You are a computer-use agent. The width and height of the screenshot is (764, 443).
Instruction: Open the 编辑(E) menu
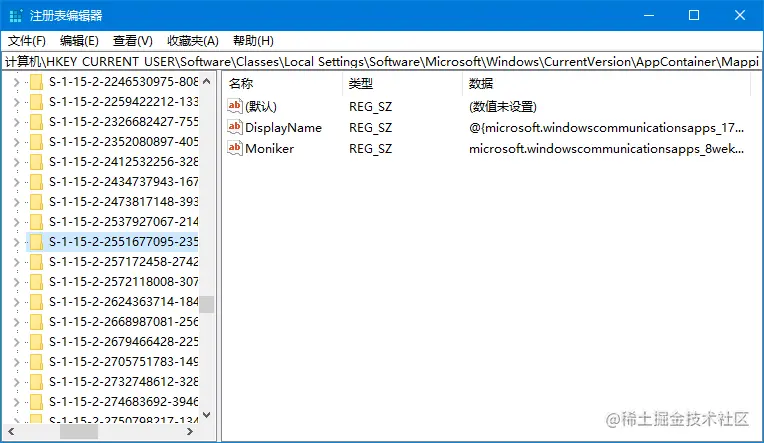coord(79,41)
